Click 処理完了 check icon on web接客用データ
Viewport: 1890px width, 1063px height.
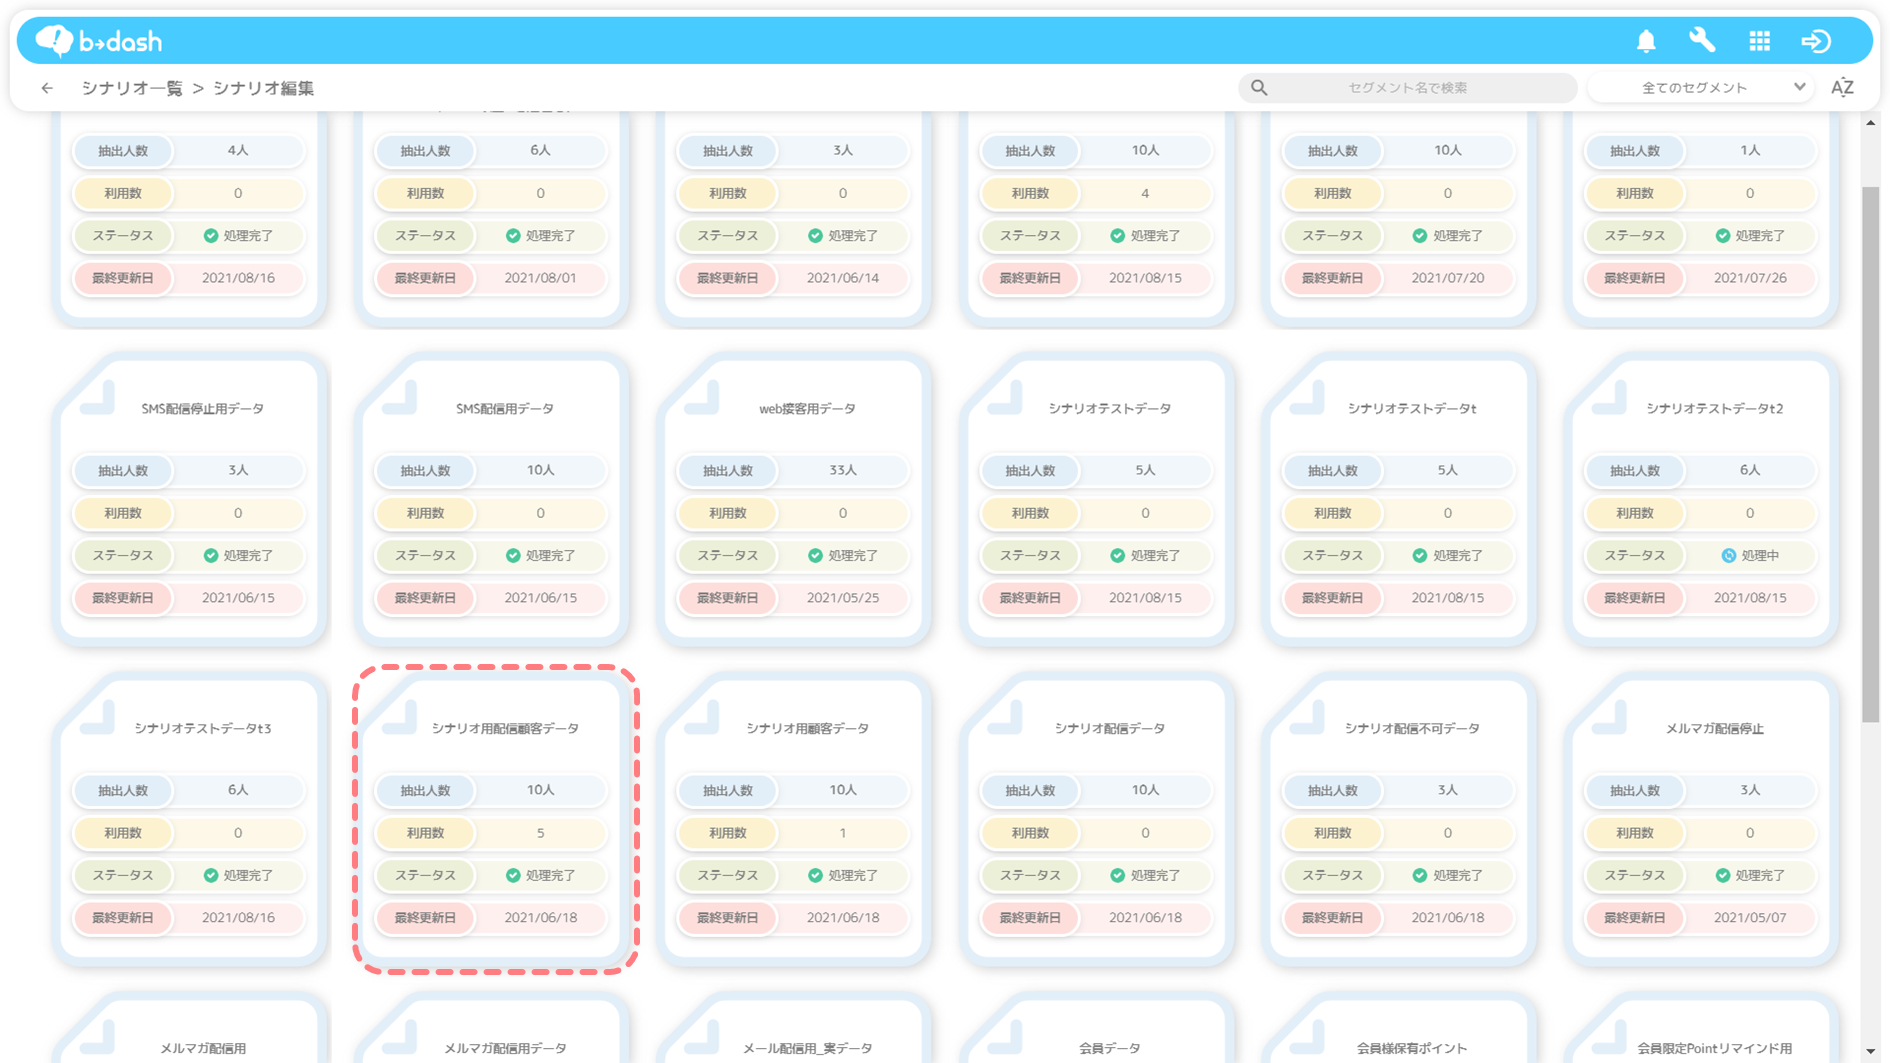(815, 556)
